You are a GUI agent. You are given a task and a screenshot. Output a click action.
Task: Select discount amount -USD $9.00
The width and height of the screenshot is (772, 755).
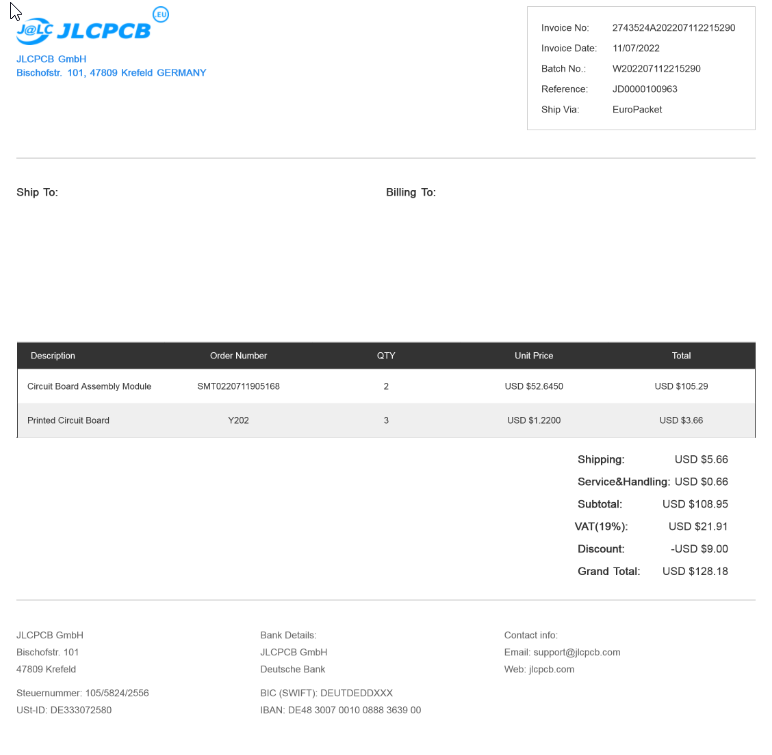[699, 549]
